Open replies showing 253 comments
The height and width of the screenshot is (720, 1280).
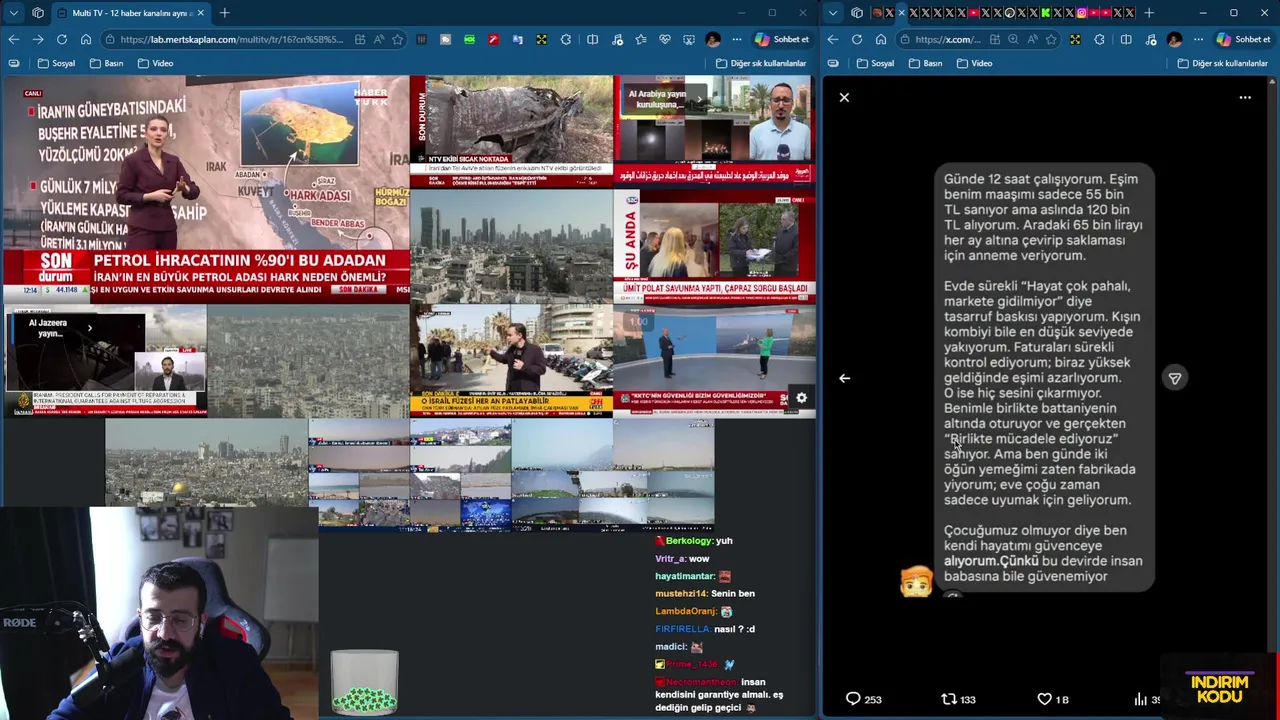[x=864, y=699]
